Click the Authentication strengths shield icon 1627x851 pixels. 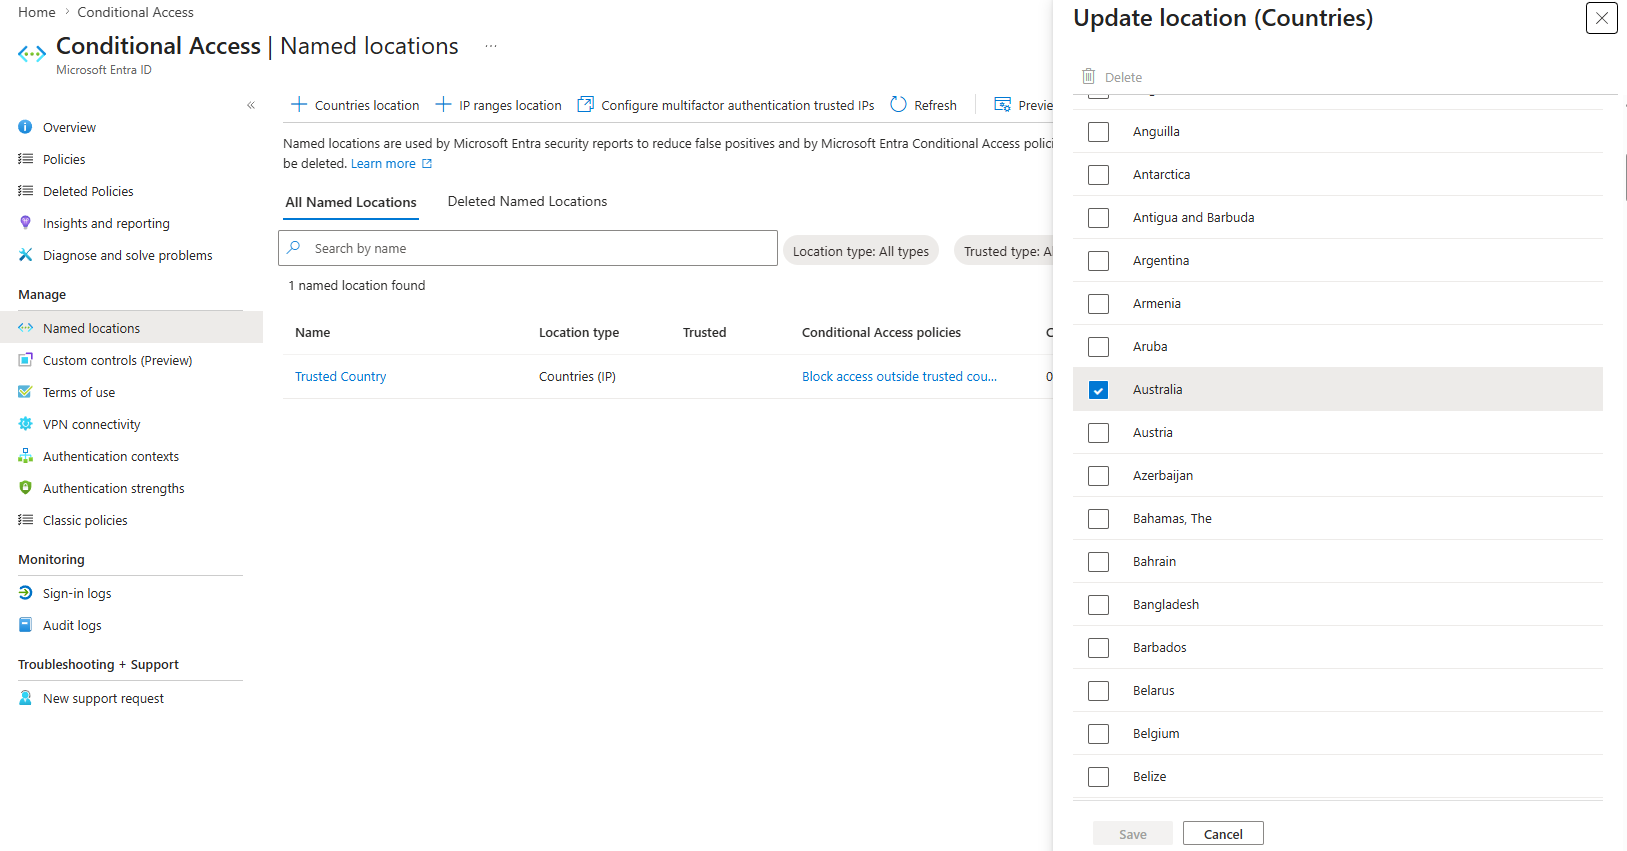pyautogui.click(x=25, y=488)
